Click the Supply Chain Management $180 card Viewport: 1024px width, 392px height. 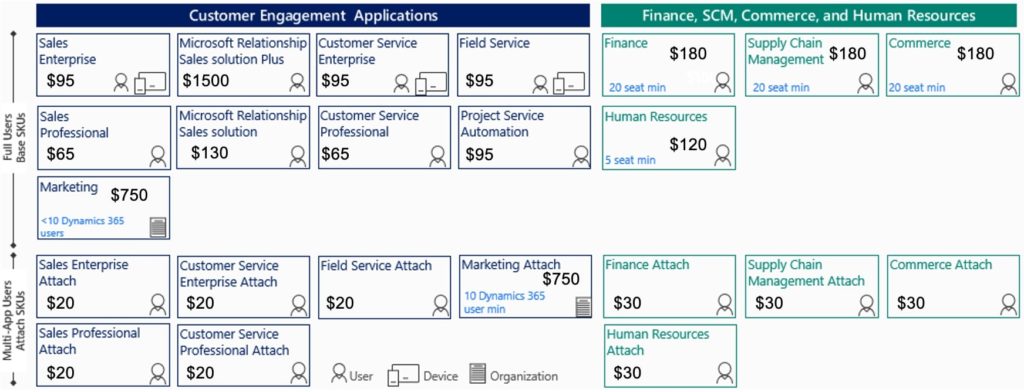(810, 65)
